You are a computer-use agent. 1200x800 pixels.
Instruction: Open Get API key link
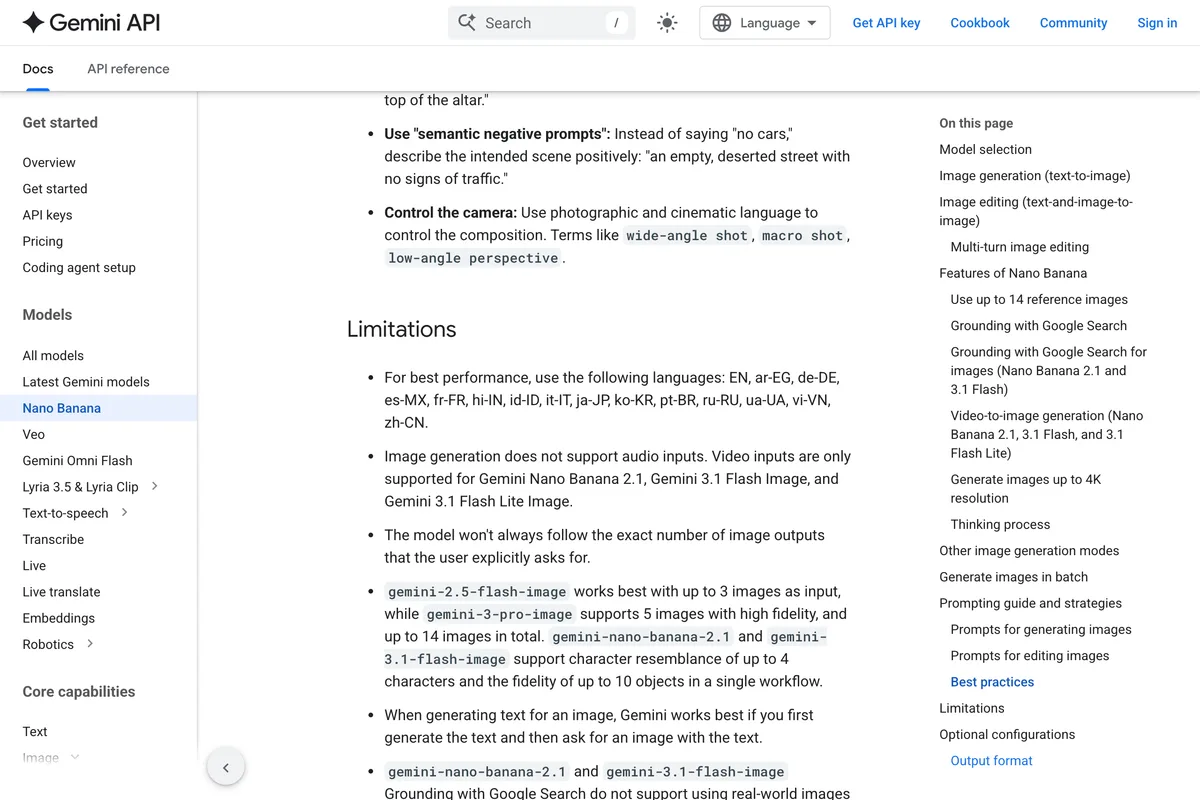coord(886,23)
